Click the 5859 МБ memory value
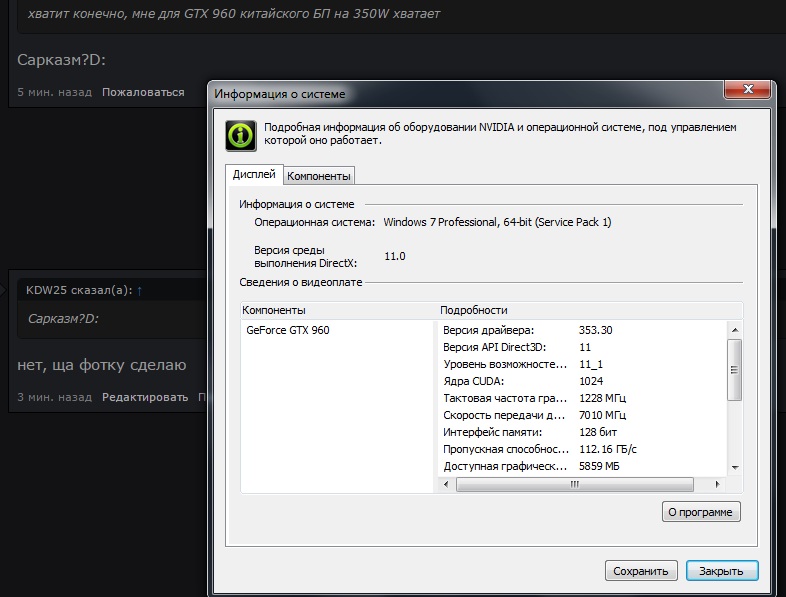Viewport: 786px width, 597px height. pos(599,466)
